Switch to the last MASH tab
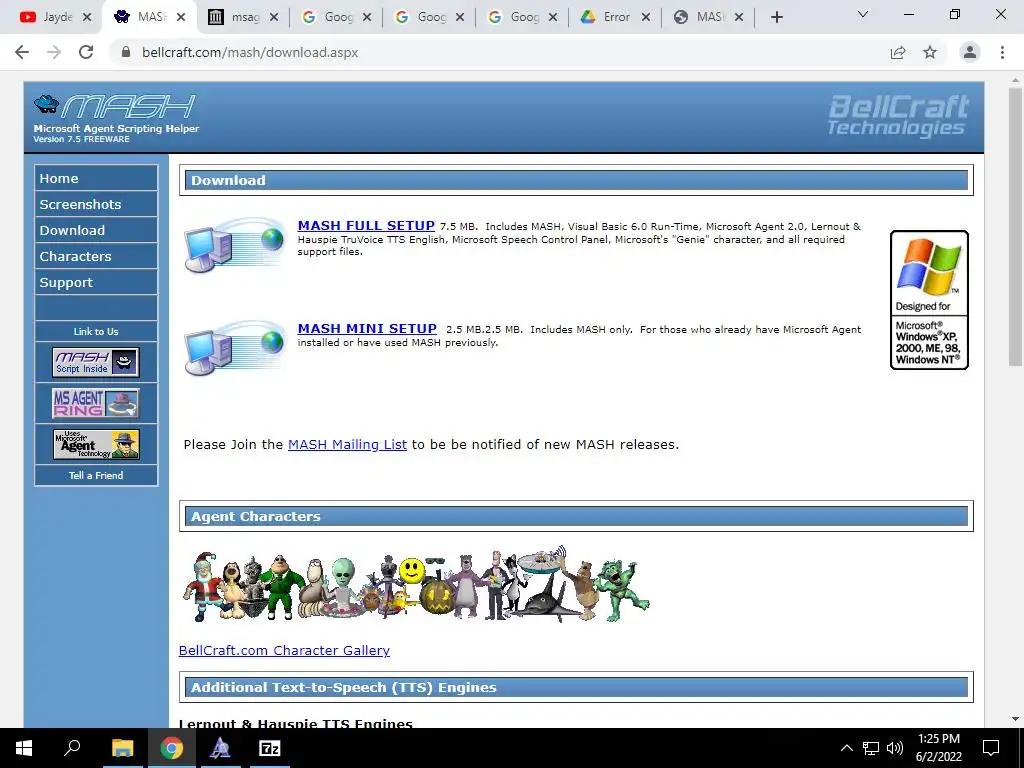This screenshot has width=1024, height=768. 708,17
